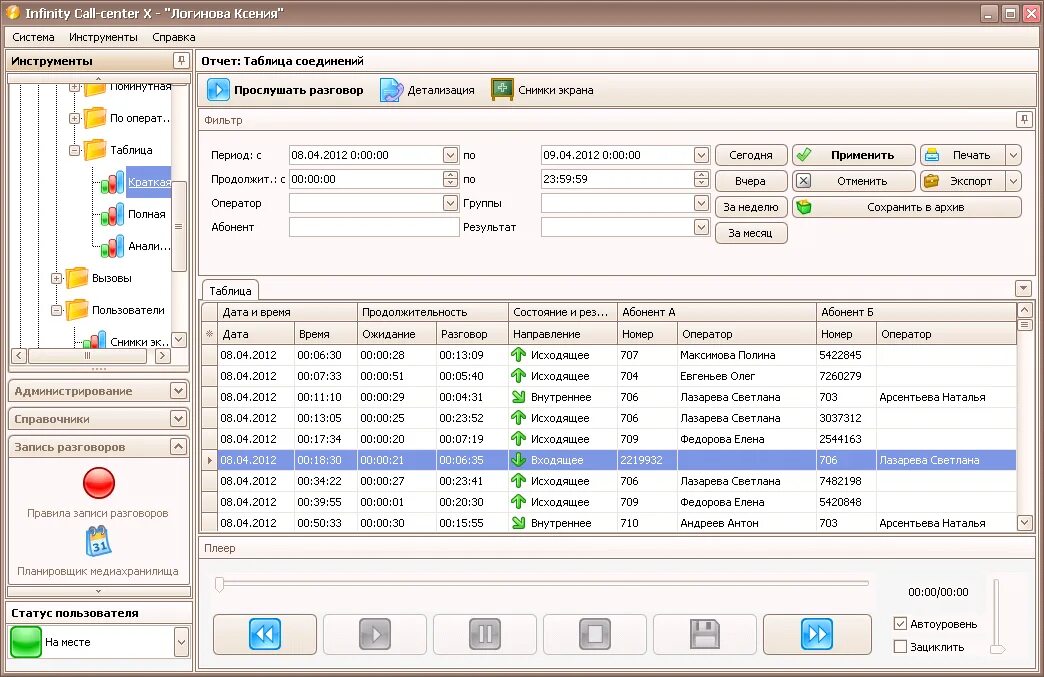Collapse the Запись разговоров section
This screenshot has height=677, width=1044.
pos(178,447)
